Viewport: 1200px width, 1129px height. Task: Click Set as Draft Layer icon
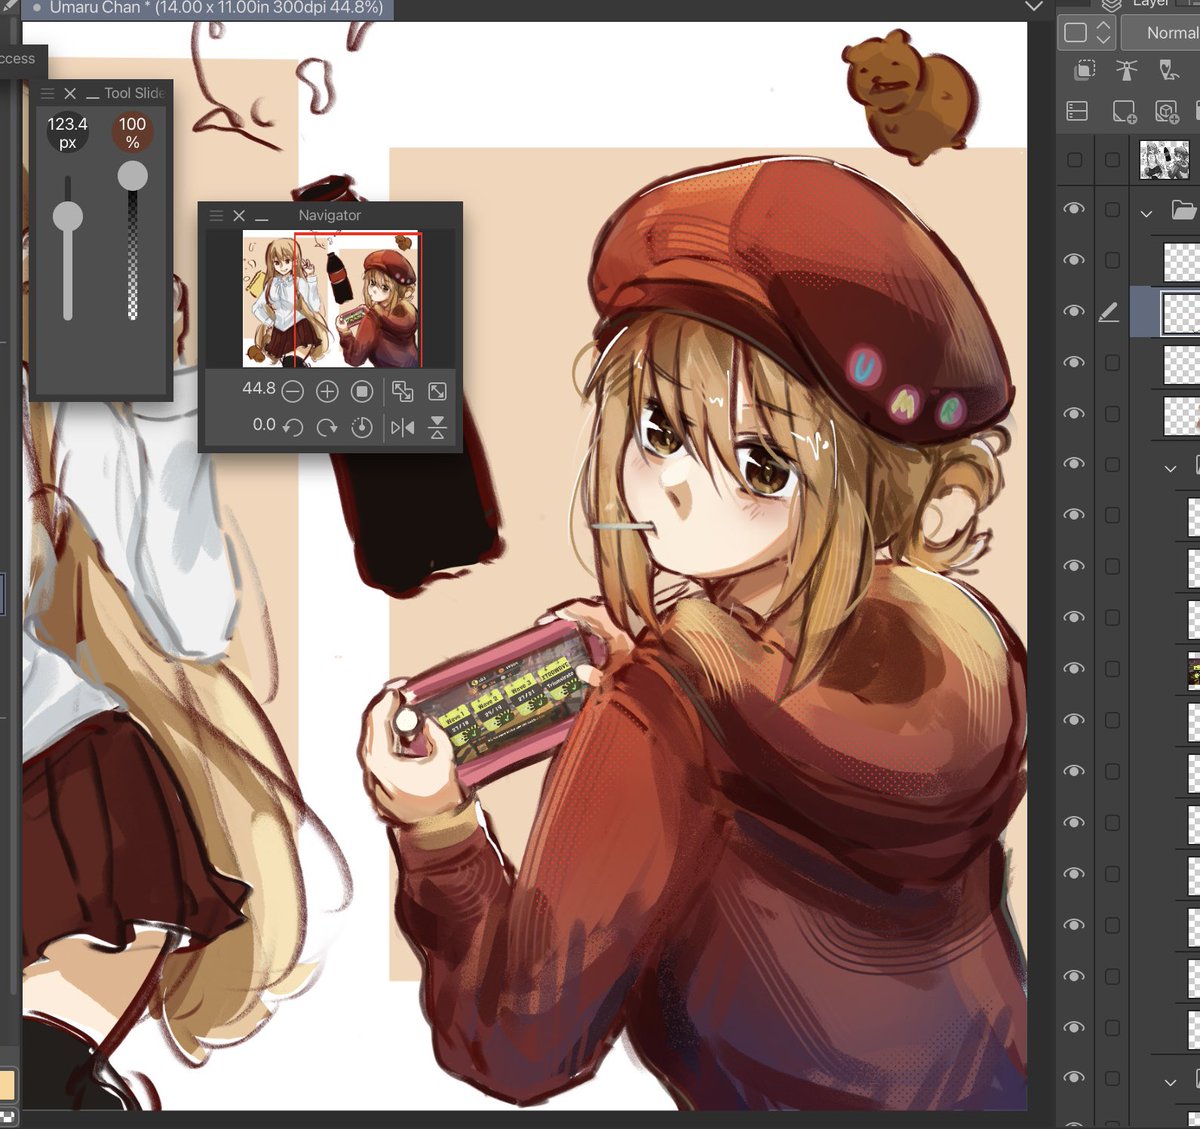1168,70
